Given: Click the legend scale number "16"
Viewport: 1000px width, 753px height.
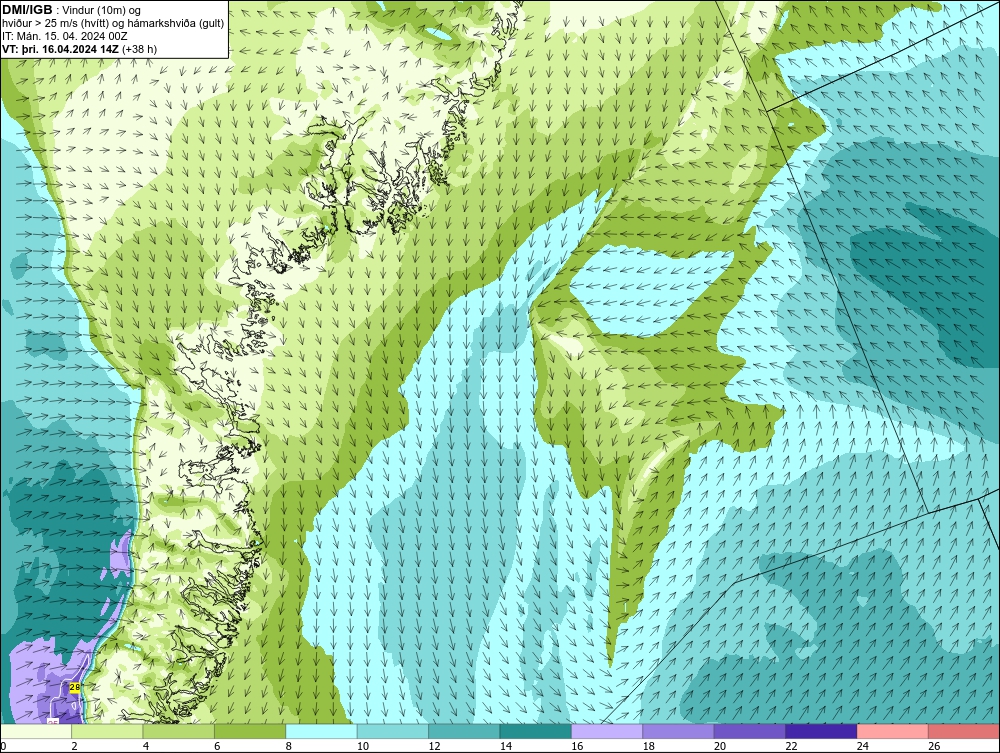Looking at the screenshot, I should coord(577,746).
